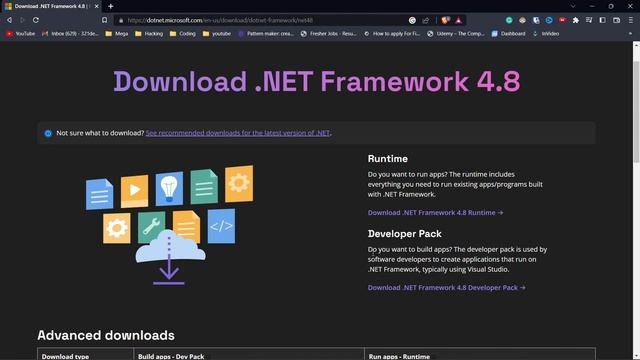Image resolution: width=640 pixels, height=360 pixels.
Task: Open the Fresher Jobs bookmark
Action: 329,33
